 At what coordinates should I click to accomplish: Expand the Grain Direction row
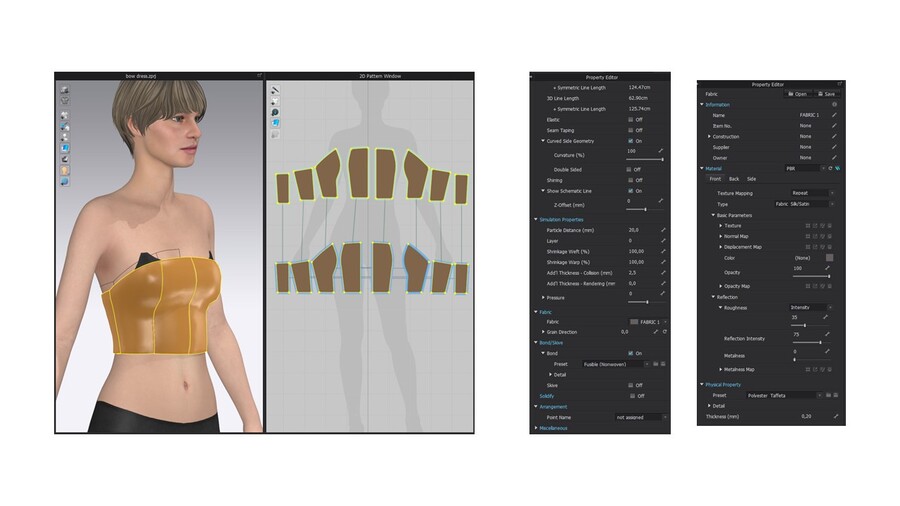543,332
